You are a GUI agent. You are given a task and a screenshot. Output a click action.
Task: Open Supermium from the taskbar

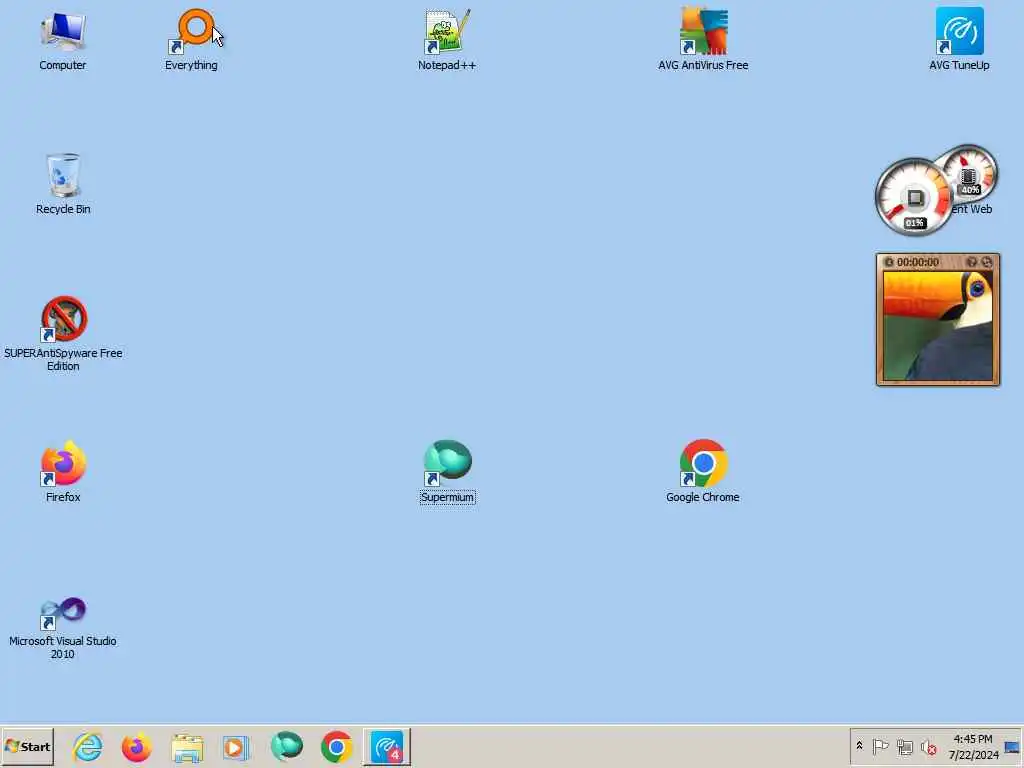coord(287,746)
